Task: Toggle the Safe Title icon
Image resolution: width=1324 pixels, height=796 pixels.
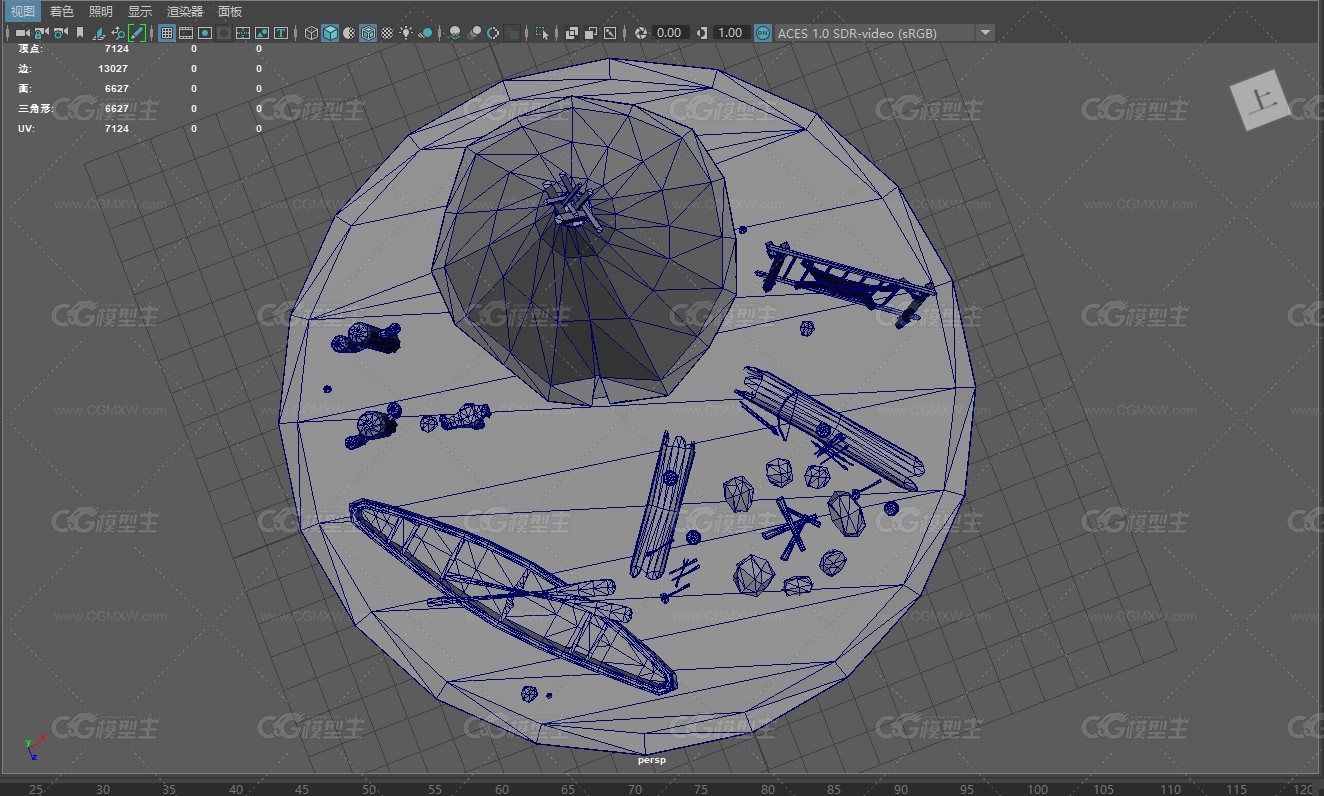Action: click(x=281, y=33)
